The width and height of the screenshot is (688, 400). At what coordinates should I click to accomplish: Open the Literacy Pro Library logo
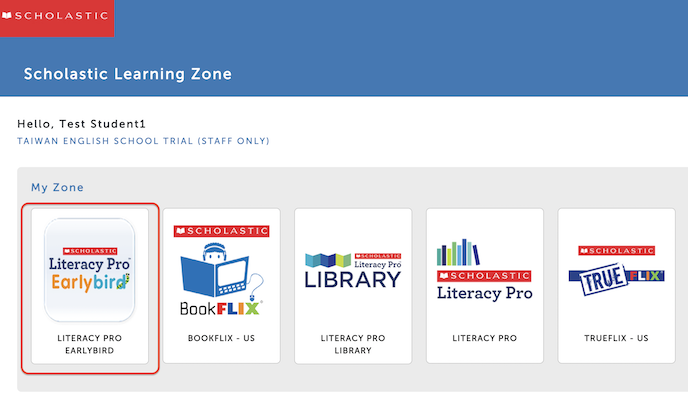coord(353,268)
